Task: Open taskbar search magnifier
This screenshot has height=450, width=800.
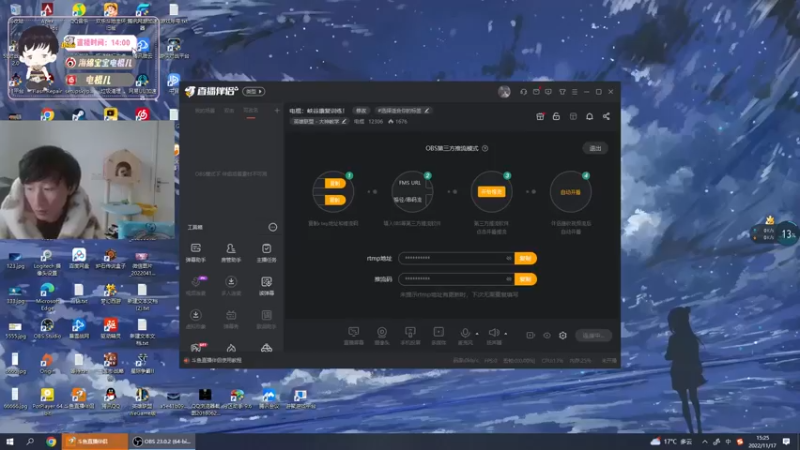Action: (30, 441)
